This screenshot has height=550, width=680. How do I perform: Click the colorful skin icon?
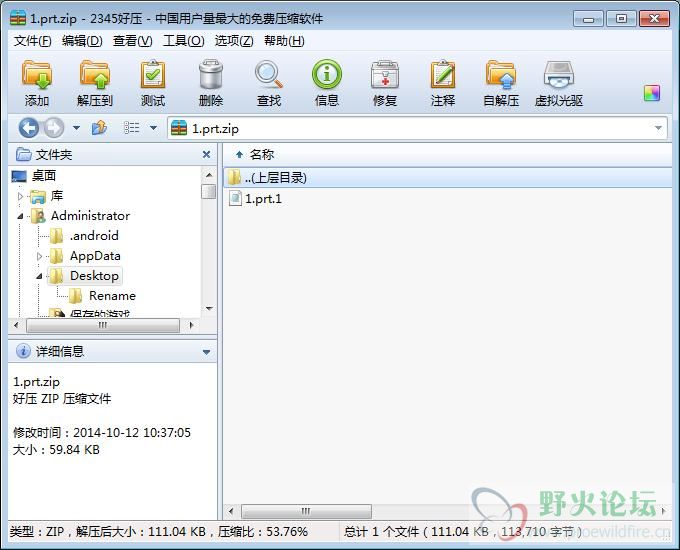[x=652, y=93]
